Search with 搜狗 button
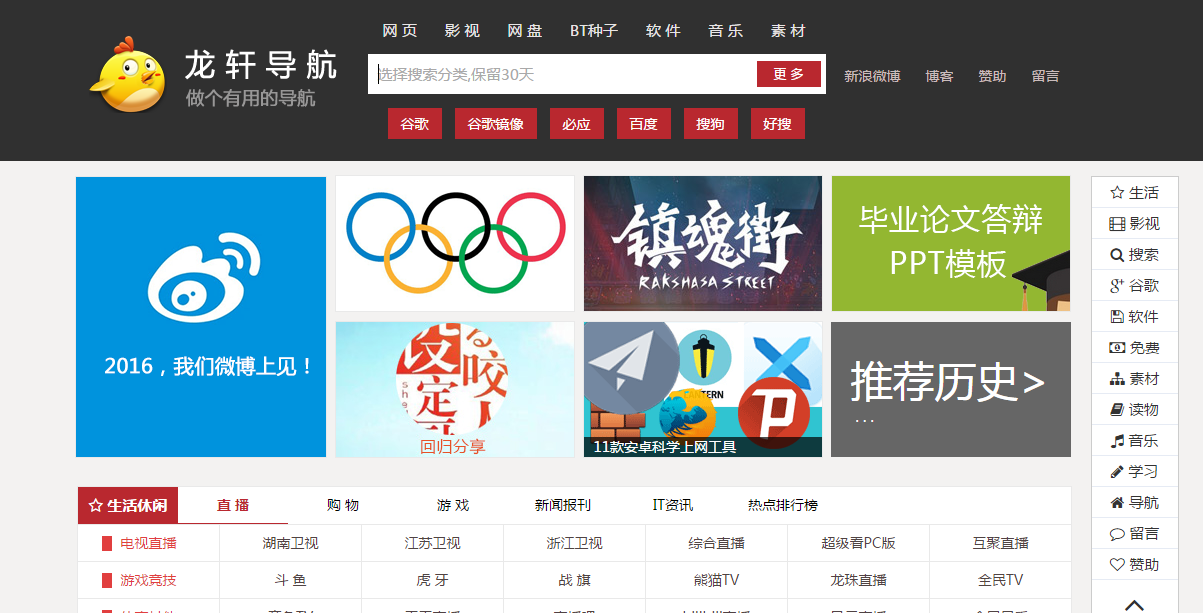This screenshot has height=613, width=1203. (710, 124)
